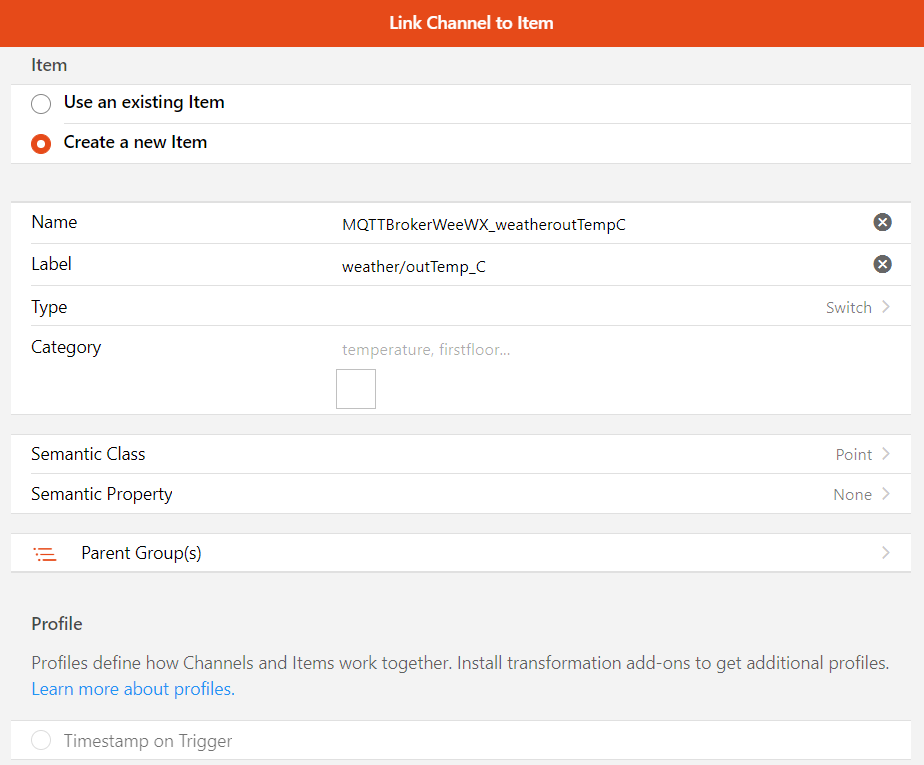
Task: Click into the Name input field
Action: (601, 225)
